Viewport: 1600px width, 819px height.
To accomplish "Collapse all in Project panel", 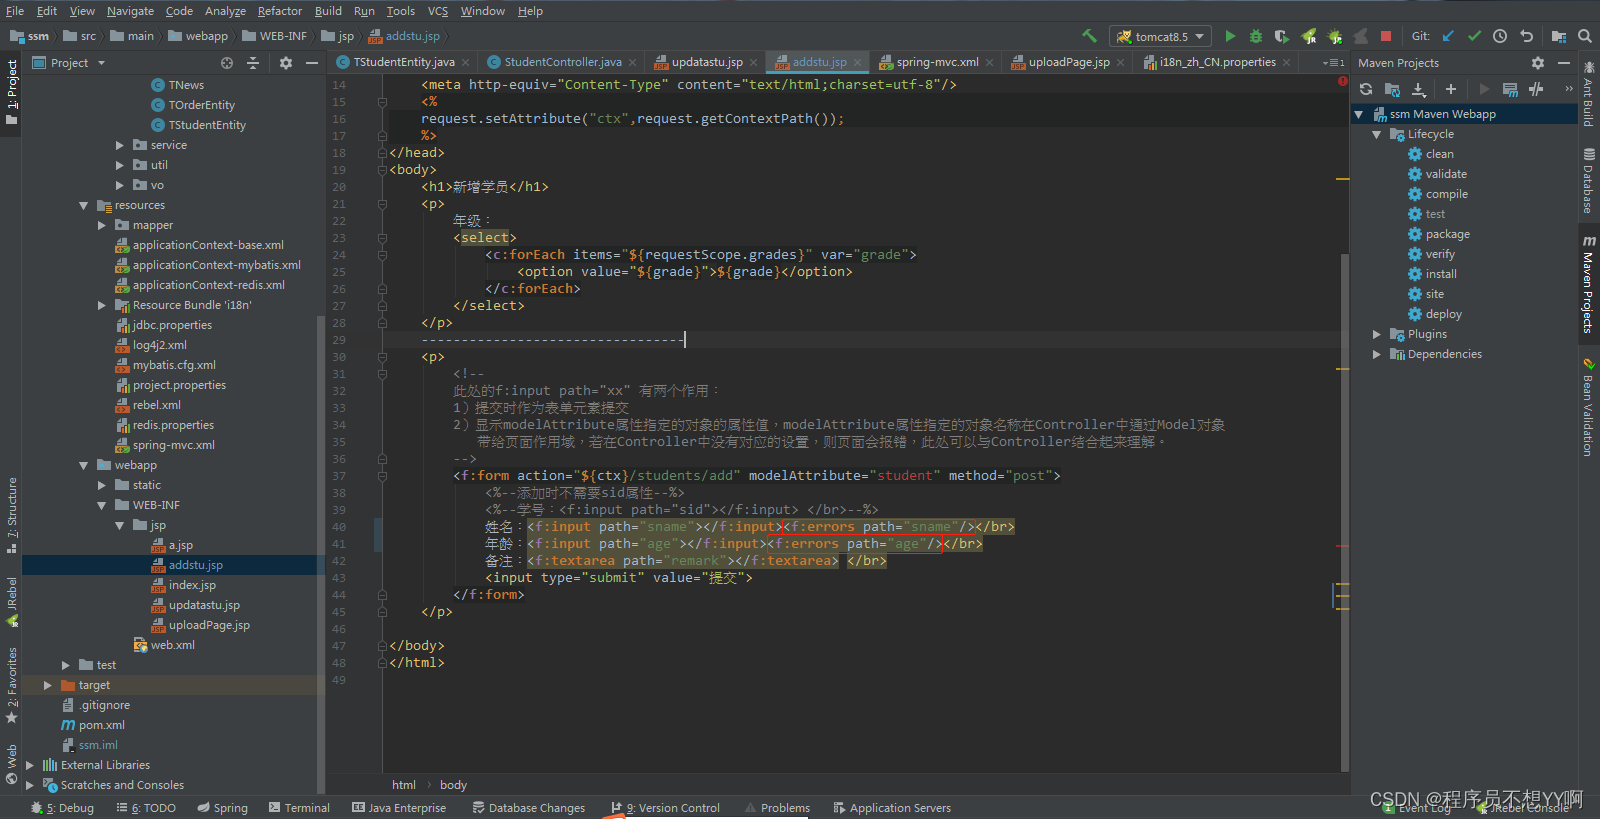I will [253, 63].
